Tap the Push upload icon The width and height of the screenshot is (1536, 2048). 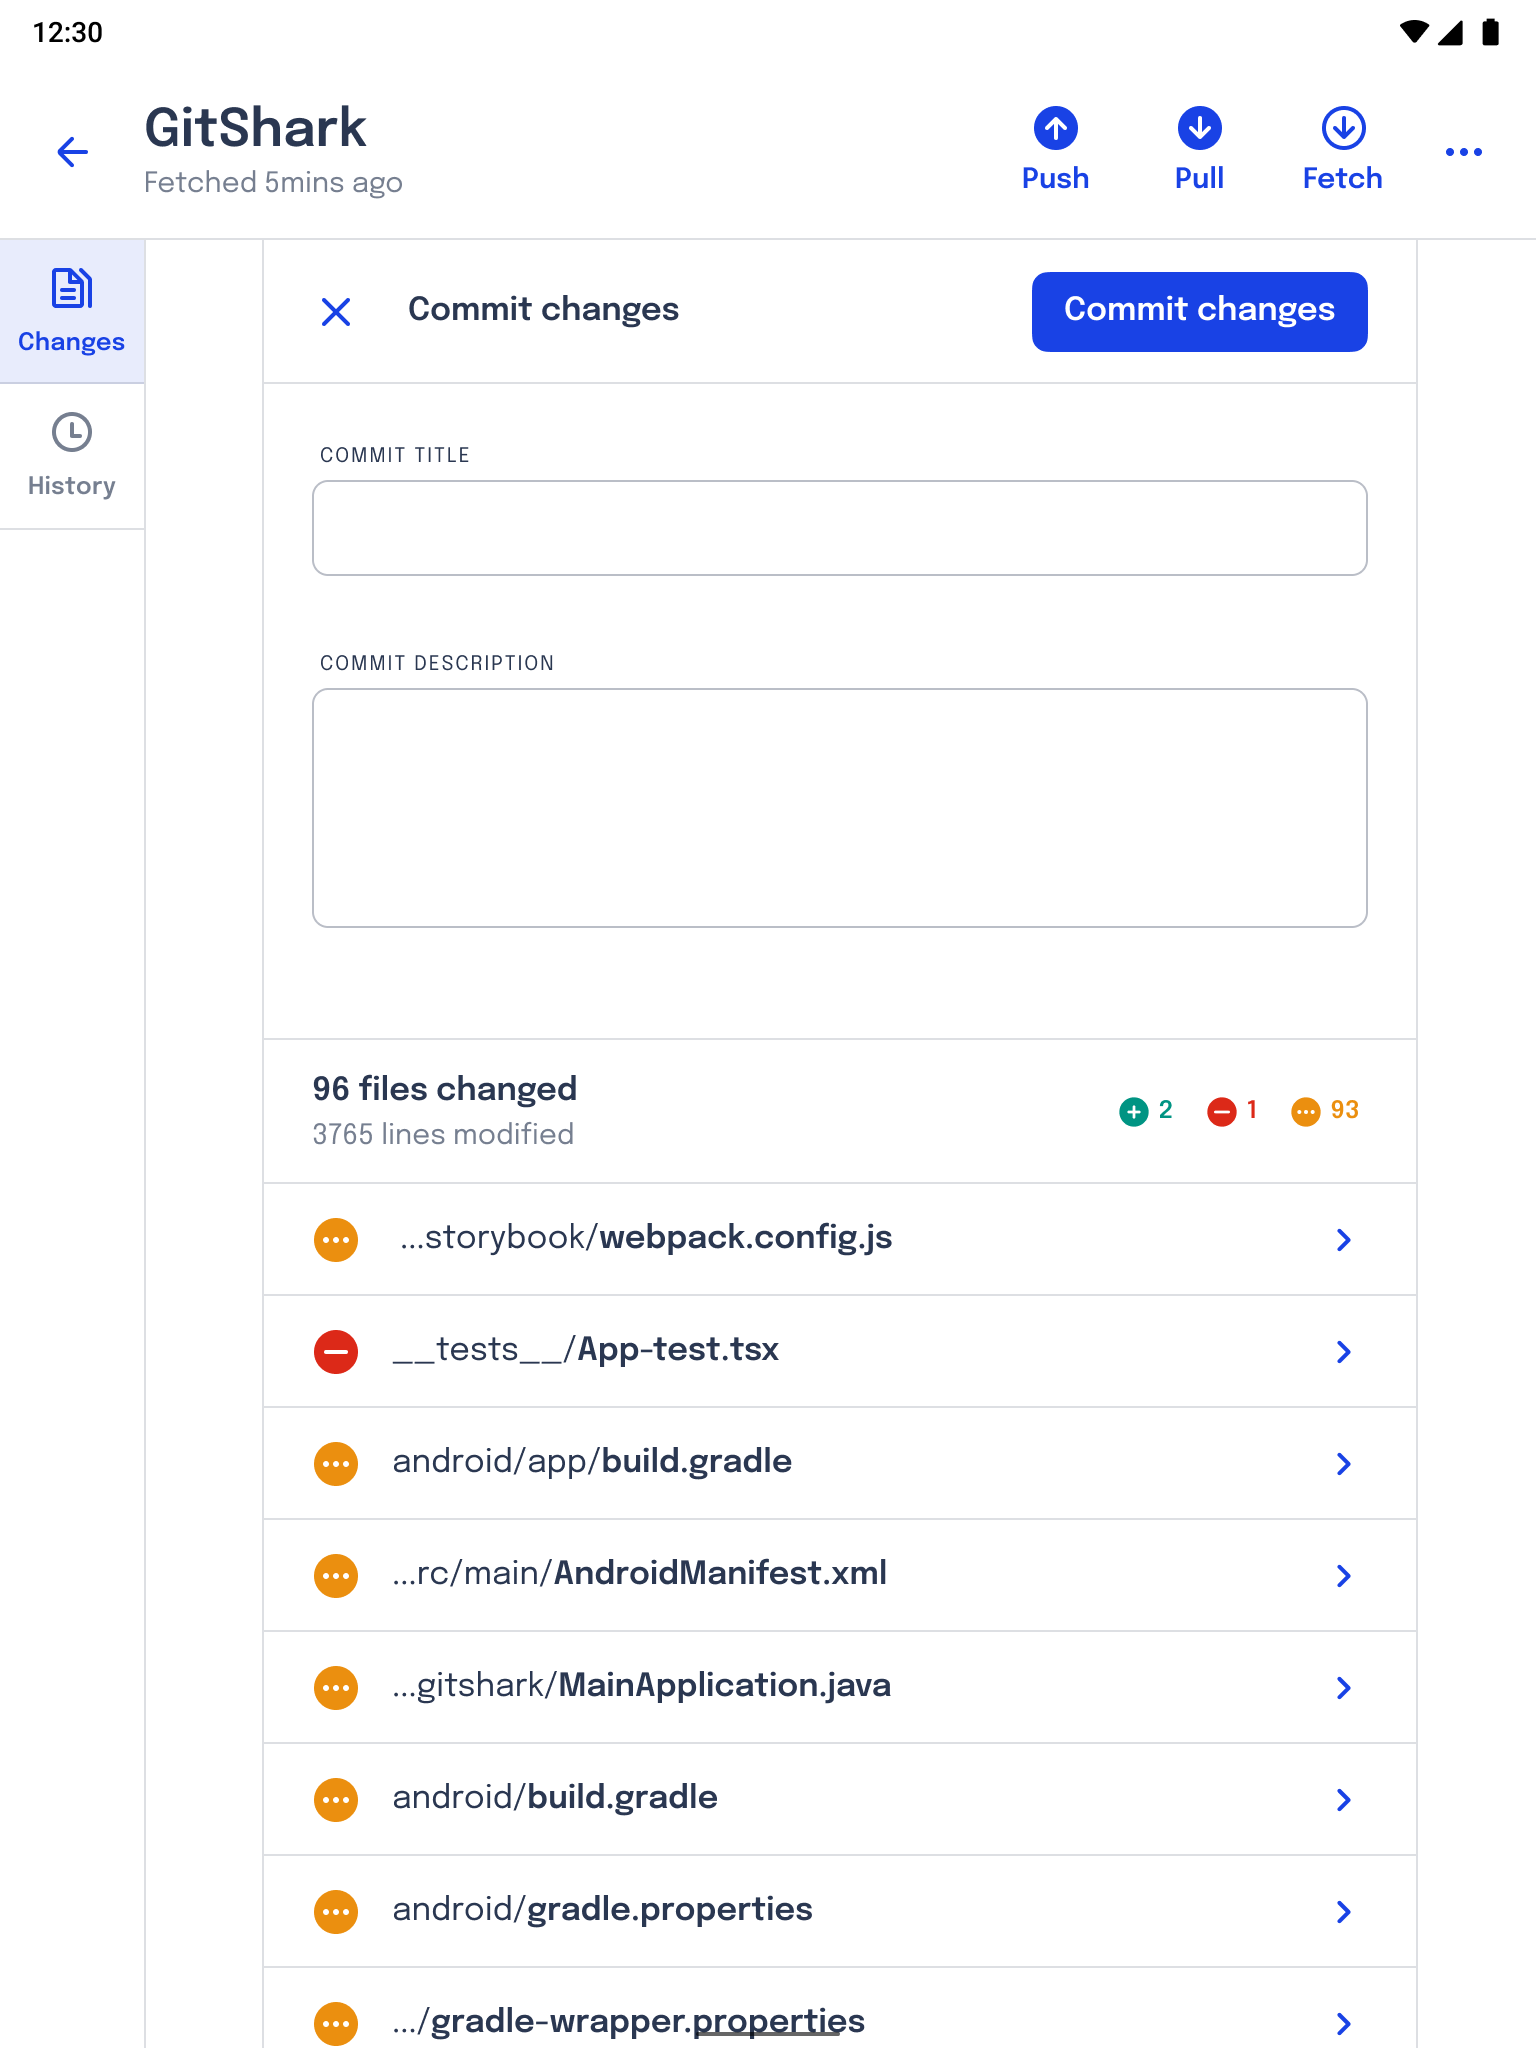click(x=1055, y=128)
